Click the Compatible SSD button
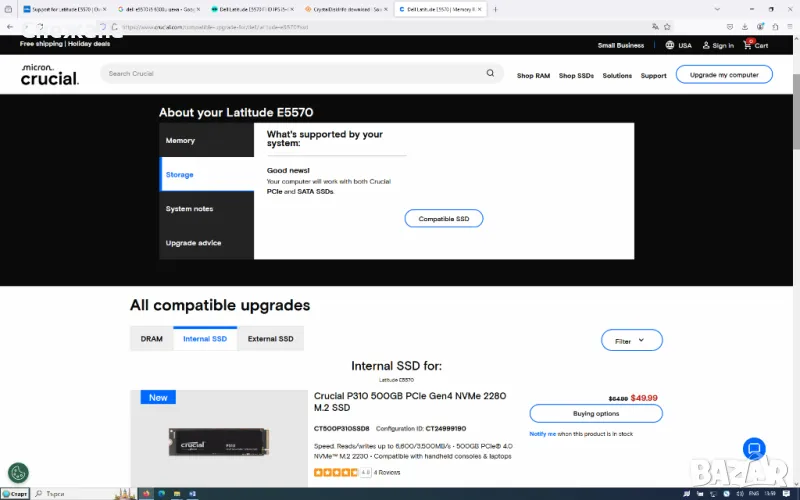 click(x=443, y=219)
